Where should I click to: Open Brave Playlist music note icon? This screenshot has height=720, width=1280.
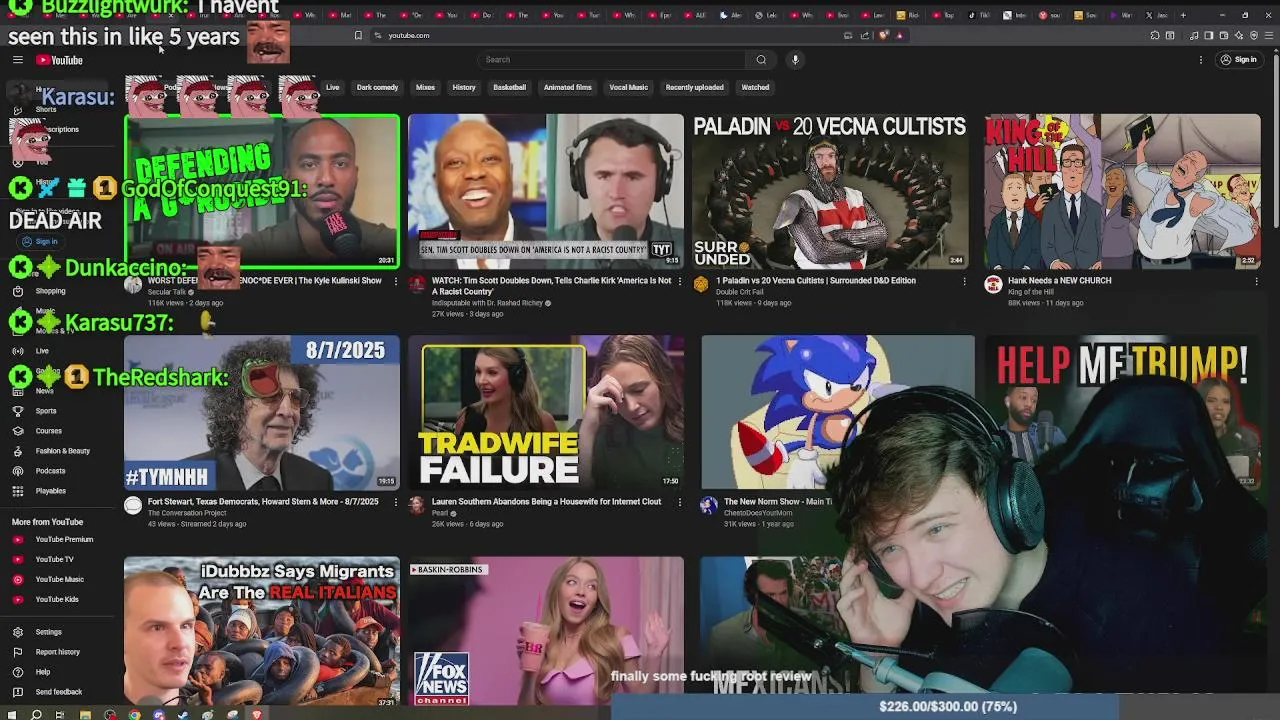tap(1194, 35)
